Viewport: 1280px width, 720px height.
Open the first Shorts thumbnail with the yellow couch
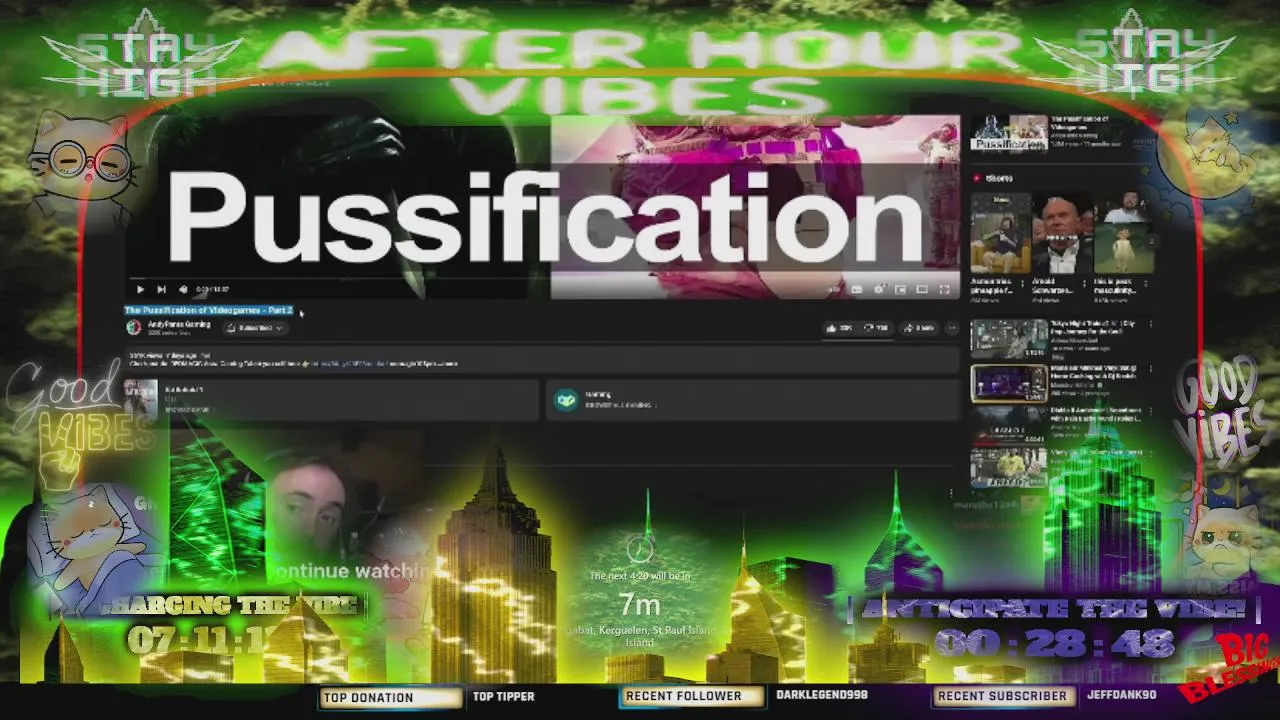(1000, 234)
